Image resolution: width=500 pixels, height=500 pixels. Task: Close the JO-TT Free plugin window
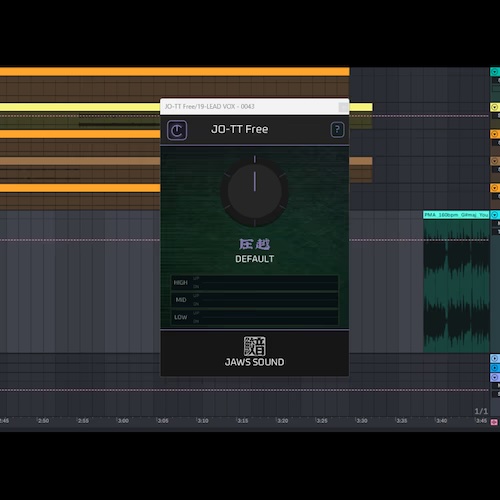343,107
